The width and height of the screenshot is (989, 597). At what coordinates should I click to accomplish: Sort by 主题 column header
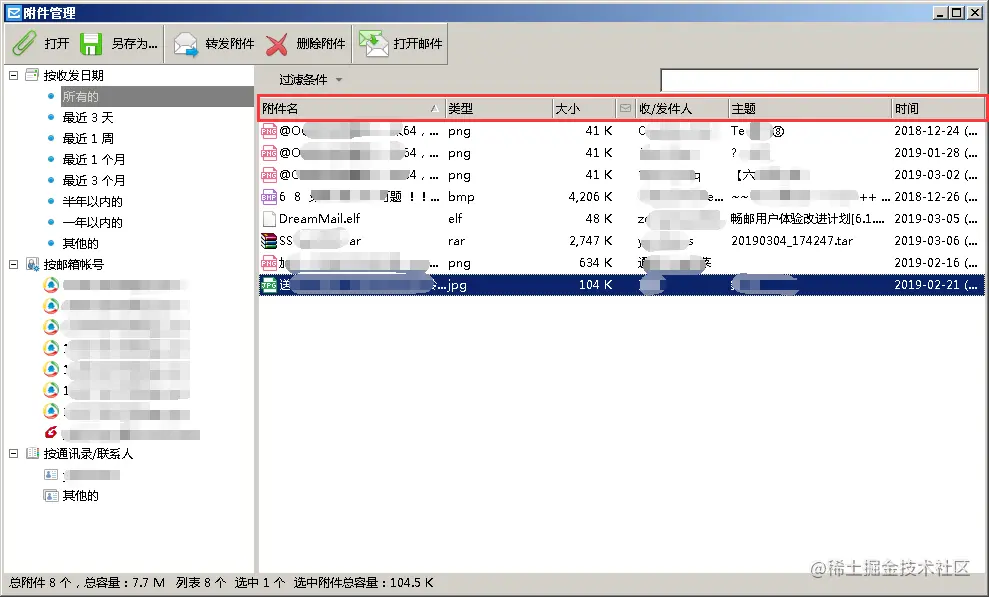click(x=810, y=108)
